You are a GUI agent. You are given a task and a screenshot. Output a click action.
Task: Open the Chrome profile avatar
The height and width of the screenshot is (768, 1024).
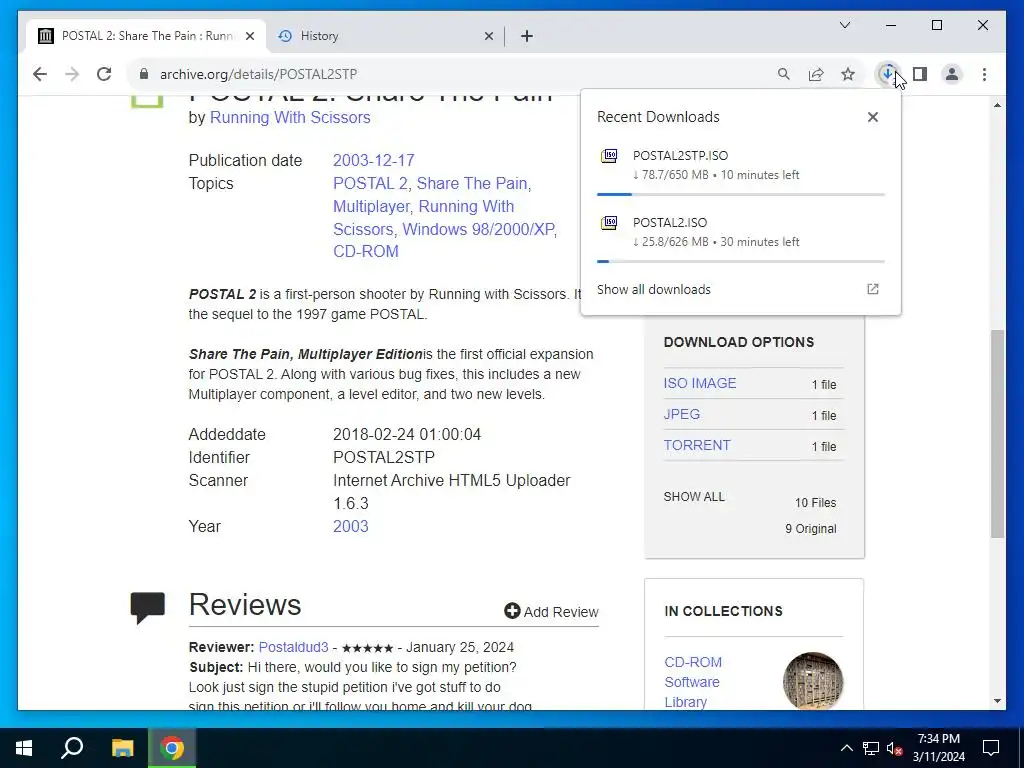[952, 74]
